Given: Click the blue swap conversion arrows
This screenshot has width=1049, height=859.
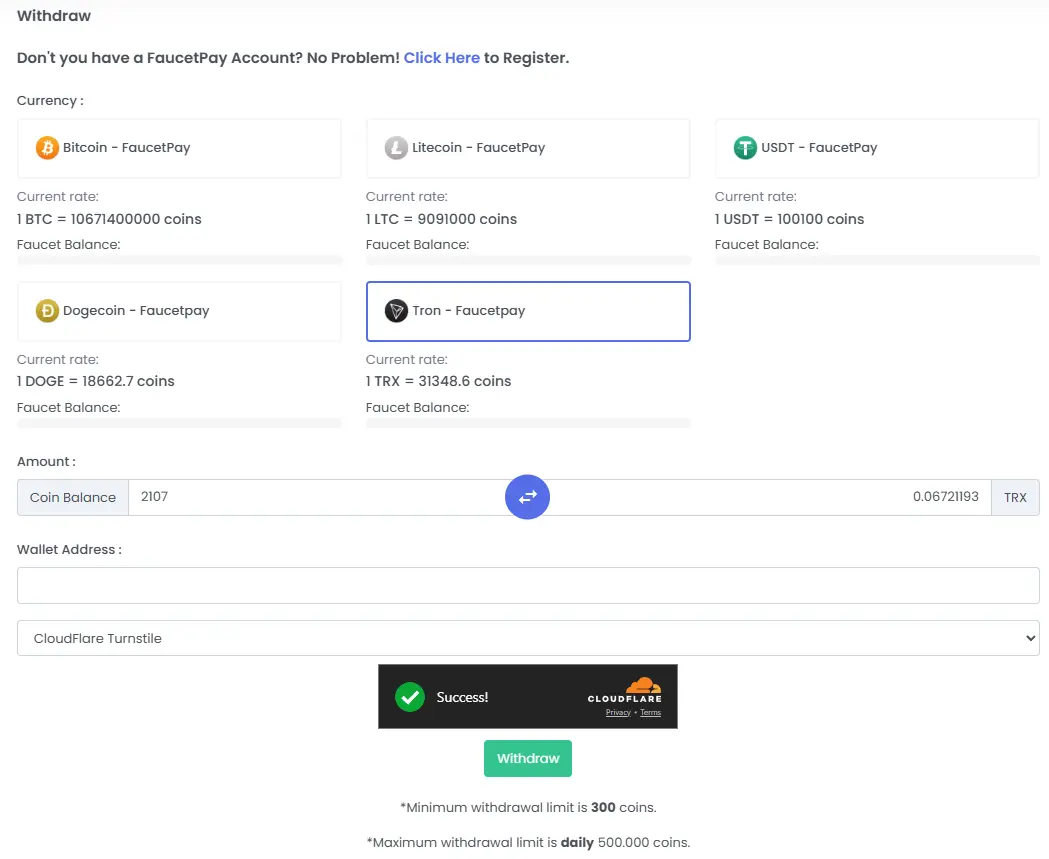Looking at the screenshot, I should 527,497.
